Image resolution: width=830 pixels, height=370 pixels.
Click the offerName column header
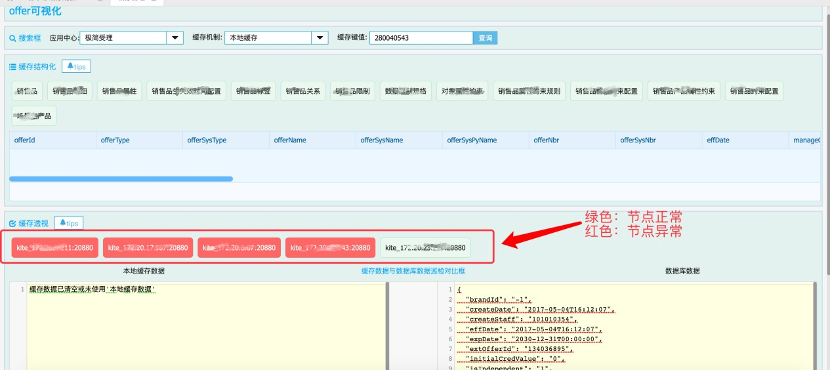coord(313,140)
